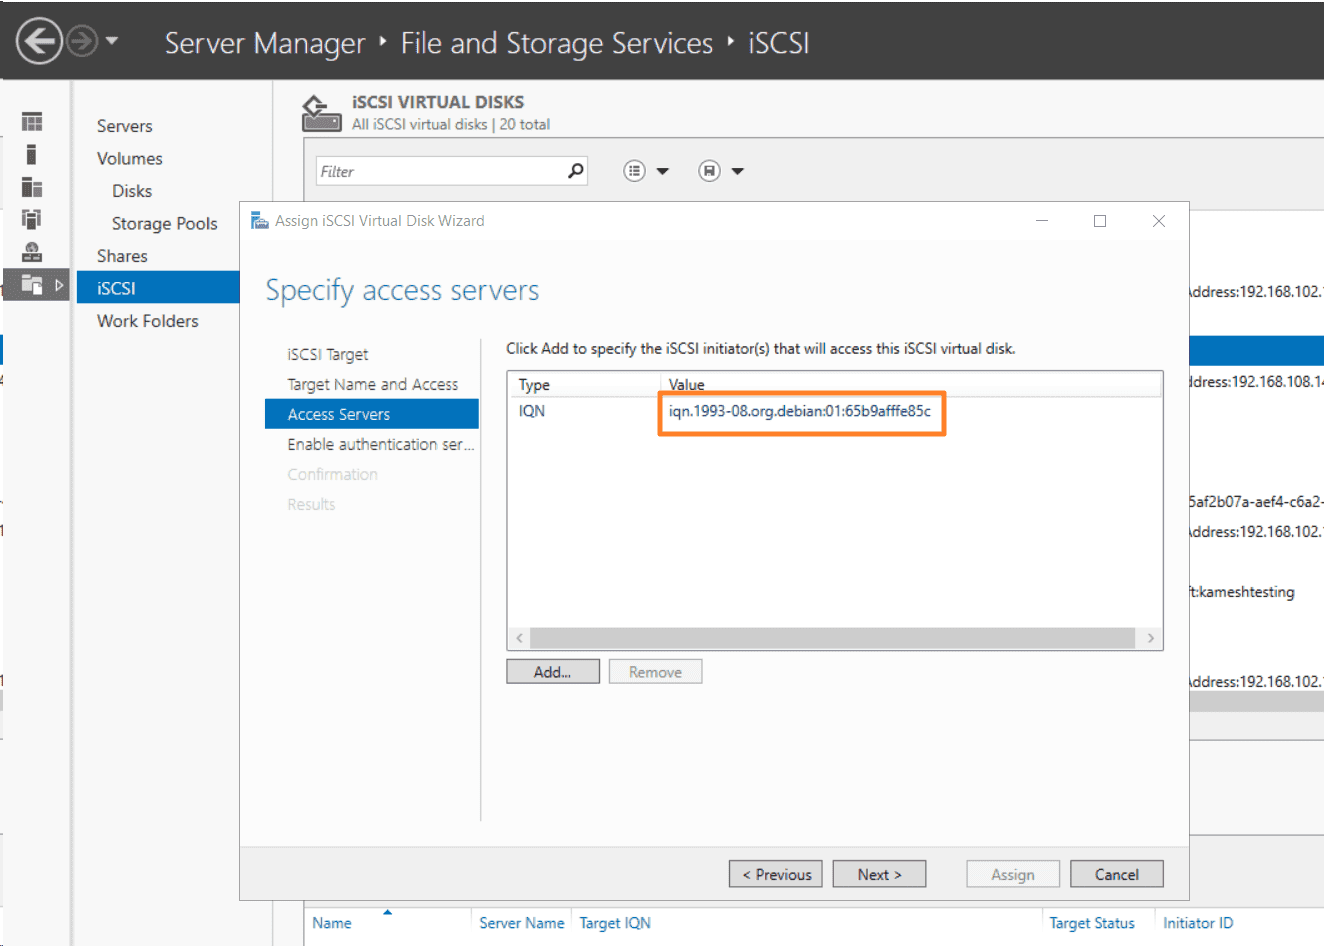Click the Remove button
Viewport: 1324px width, 946px height.
656,672
